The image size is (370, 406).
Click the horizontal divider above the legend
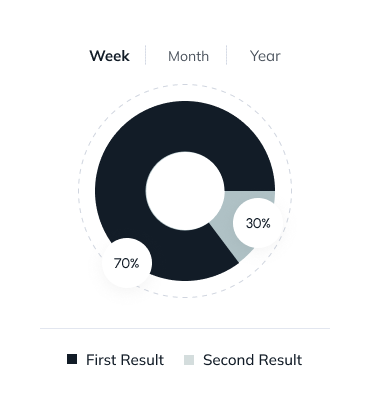pos(185,328)
